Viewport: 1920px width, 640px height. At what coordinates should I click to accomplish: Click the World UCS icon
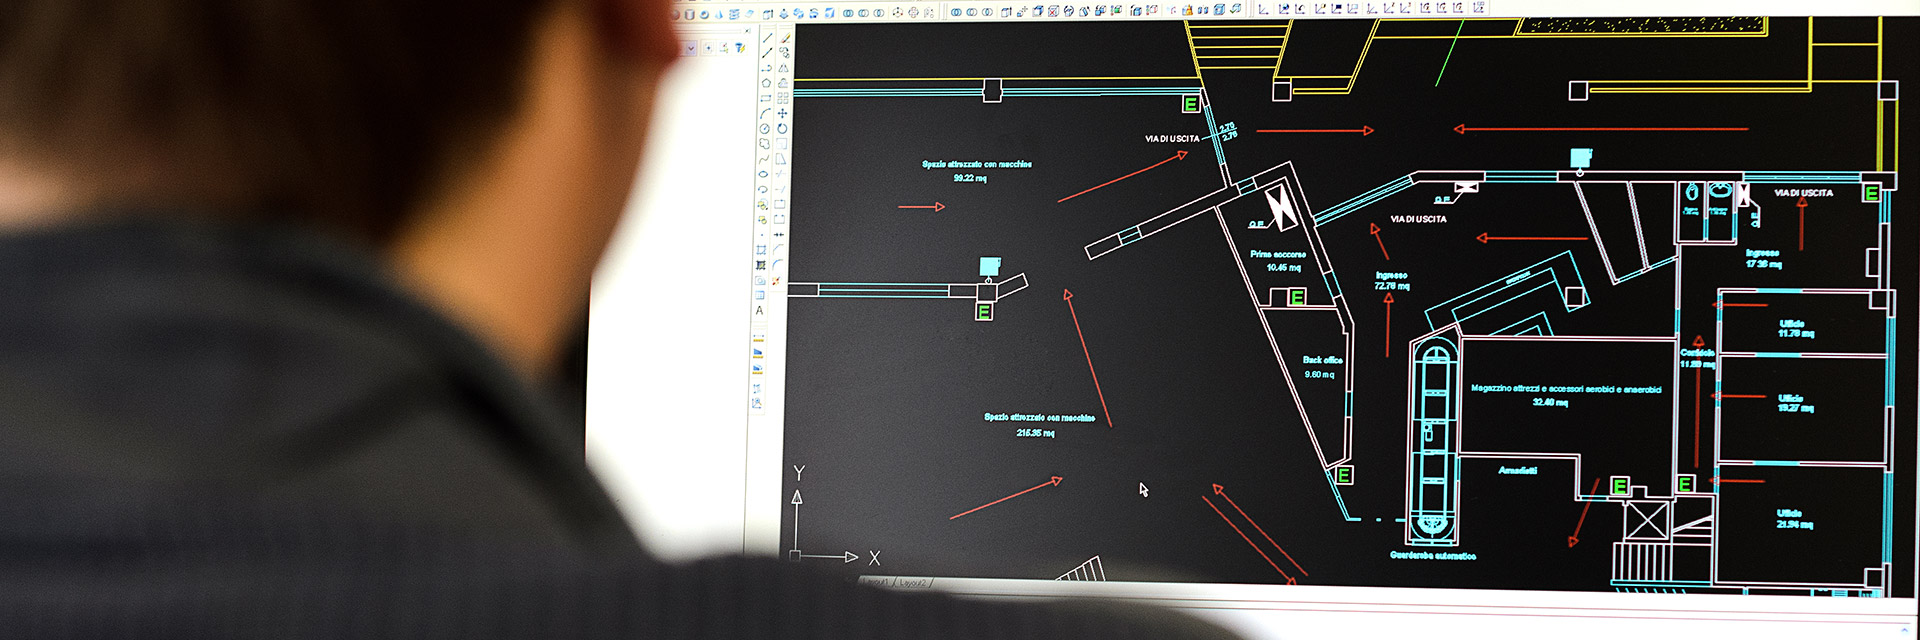[x=1284, y=9]
